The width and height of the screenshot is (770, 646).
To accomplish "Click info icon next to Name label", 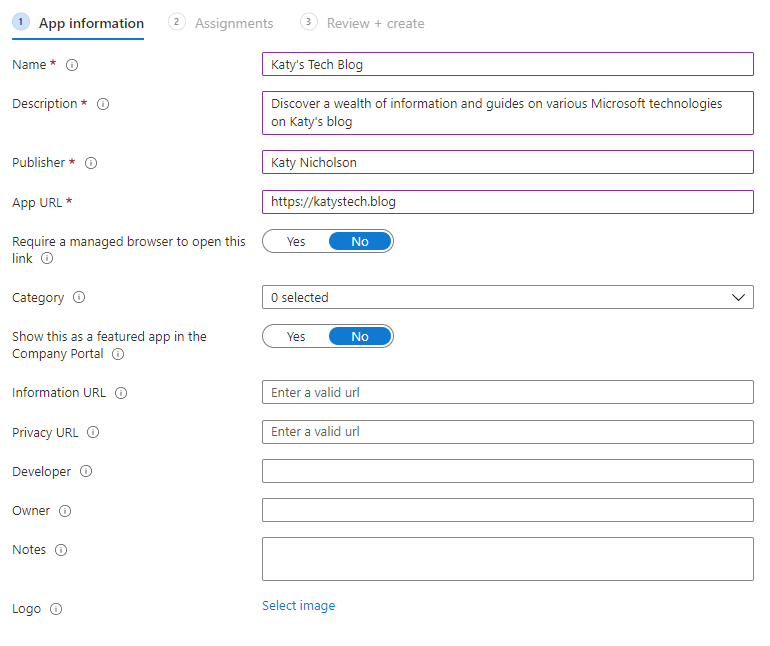I will (71, 65).
